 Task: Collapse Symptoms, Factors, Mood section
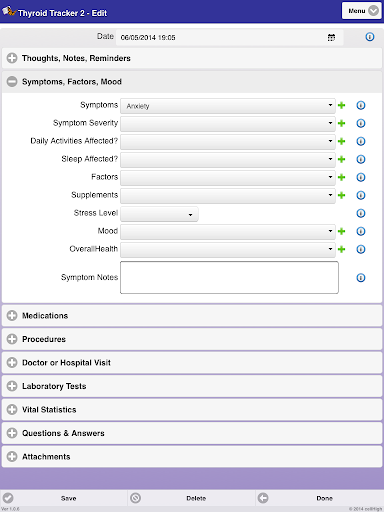point(192,82)
